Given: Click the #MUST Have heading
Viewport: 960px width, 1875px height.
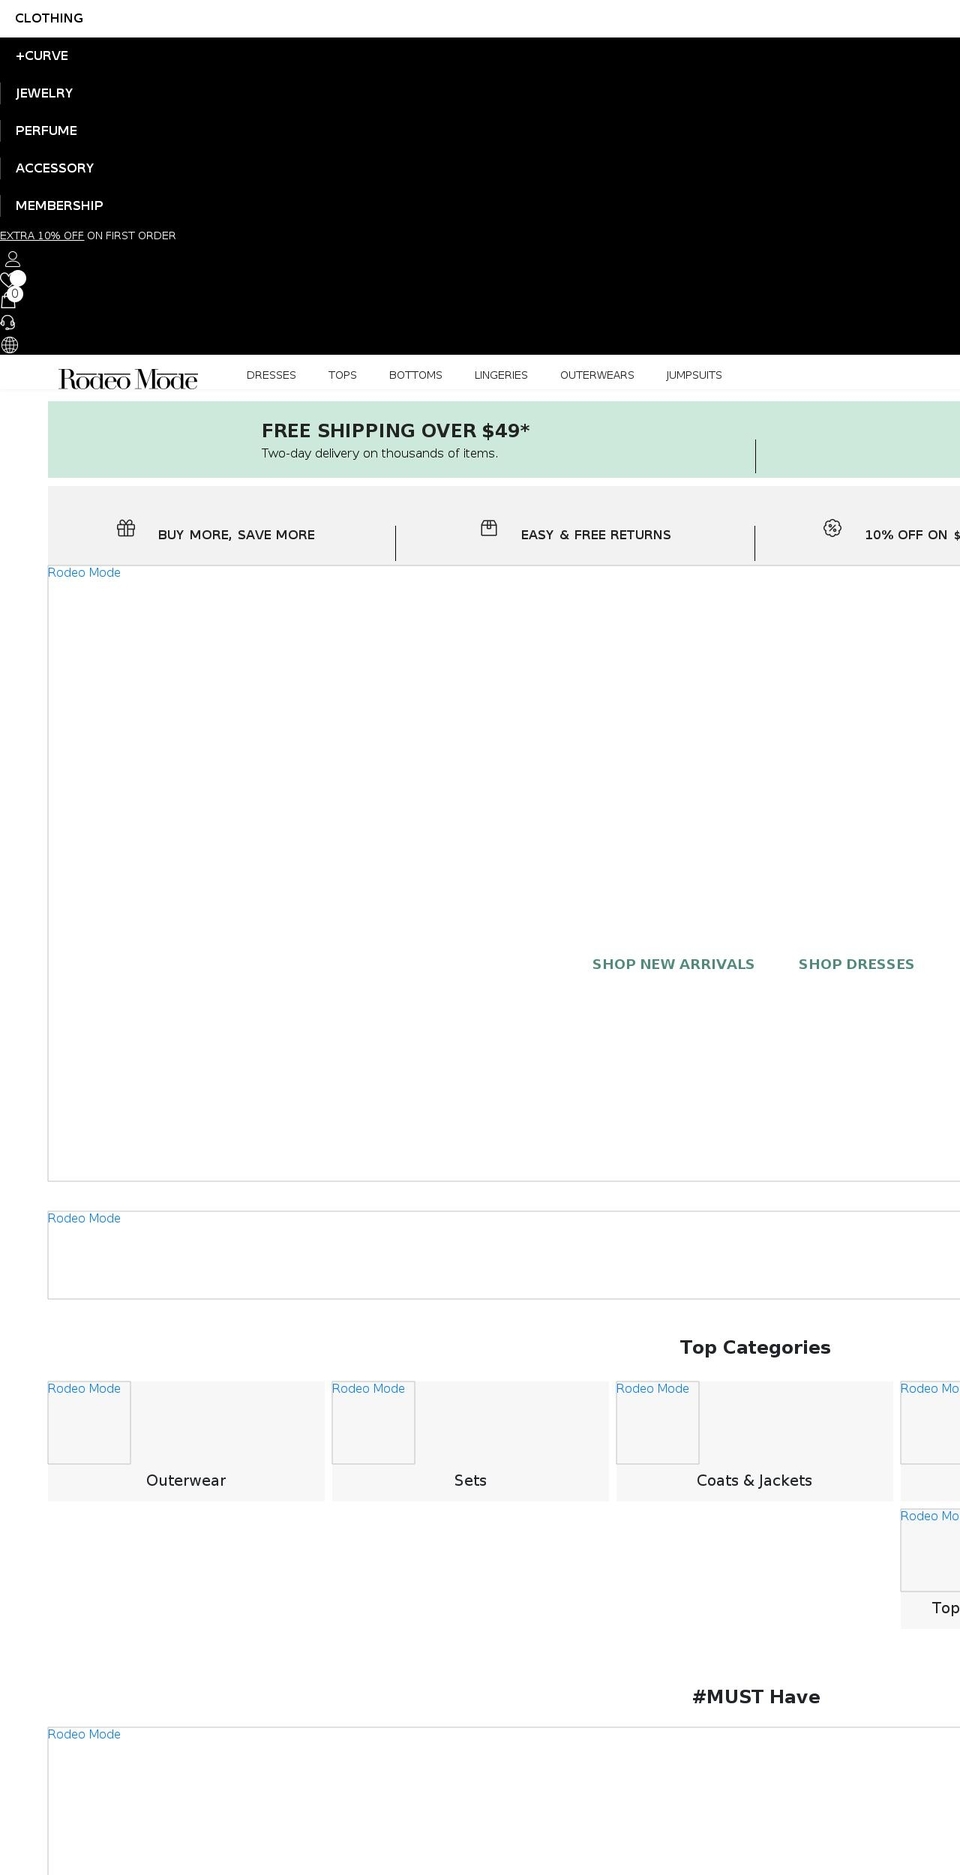Looking at the screenshot, I should pyautogui.click(x=756, y=1697).
